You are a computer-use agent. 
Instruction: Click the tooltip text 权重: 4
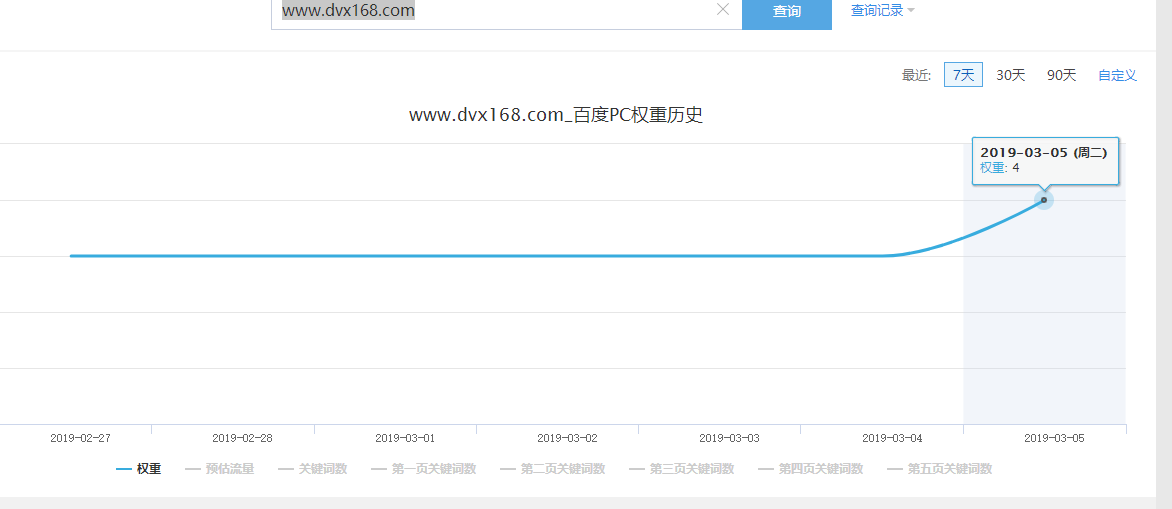pyautogui.click(x=1000, y=167)
